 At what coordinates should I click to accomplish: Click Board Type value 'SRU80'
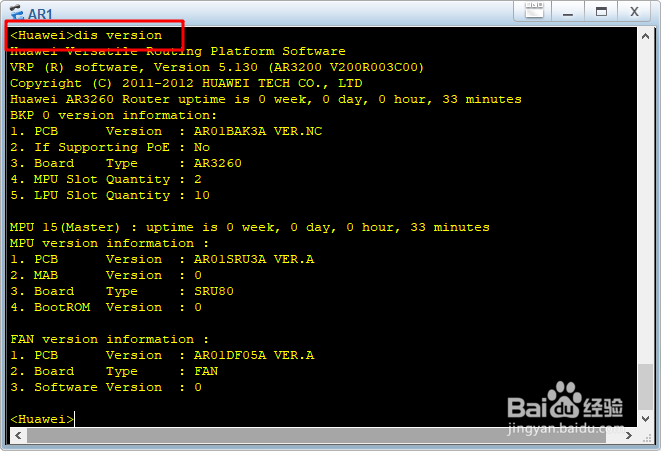[214, 292]
